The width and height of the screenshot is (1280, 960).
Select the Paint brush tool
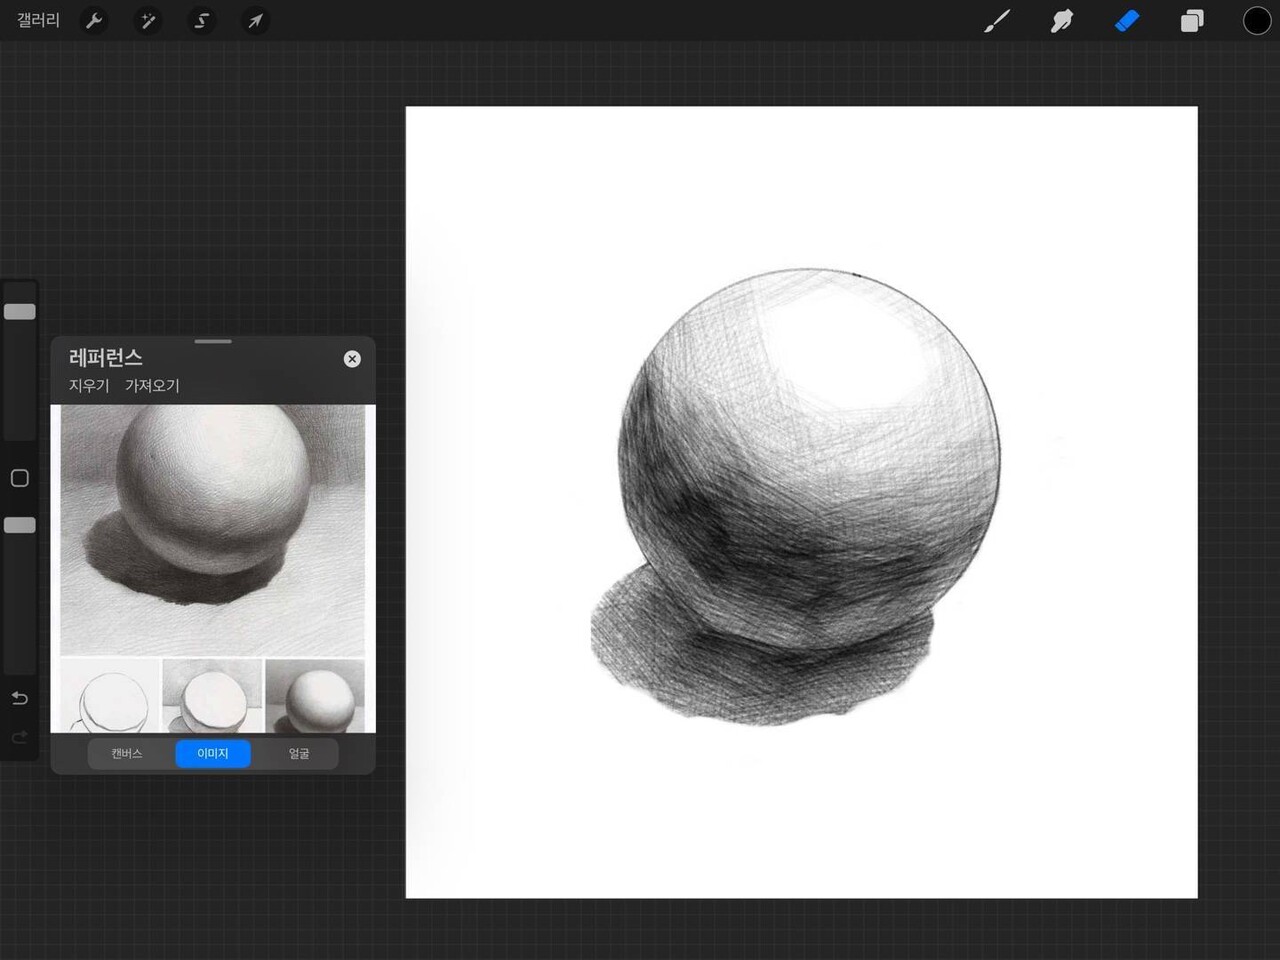997,21
